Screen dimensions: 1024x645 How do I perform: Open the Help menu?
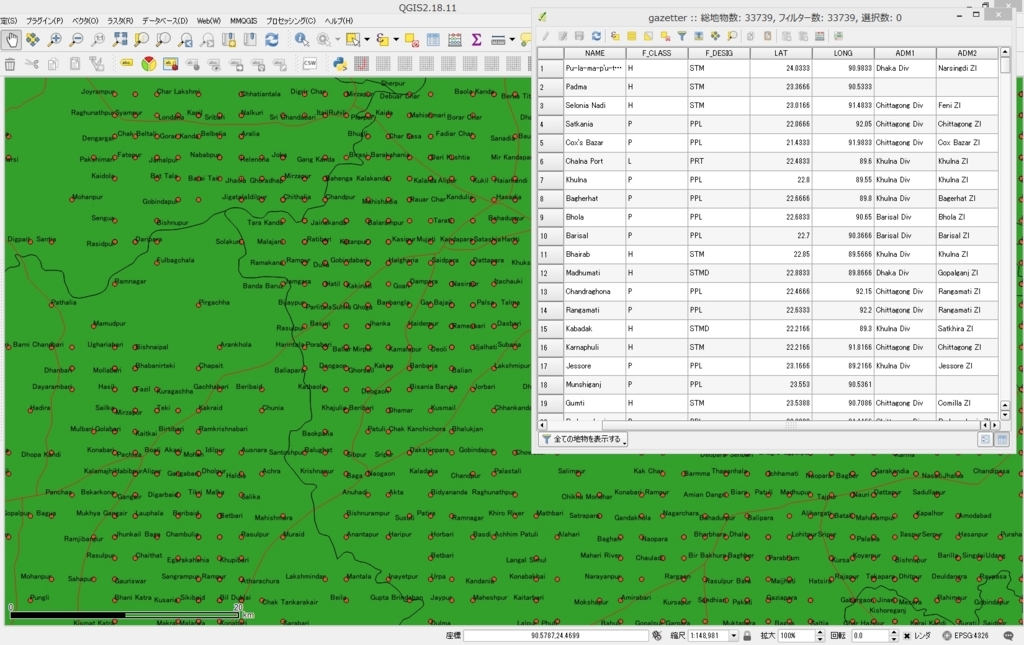coord(339,21)
